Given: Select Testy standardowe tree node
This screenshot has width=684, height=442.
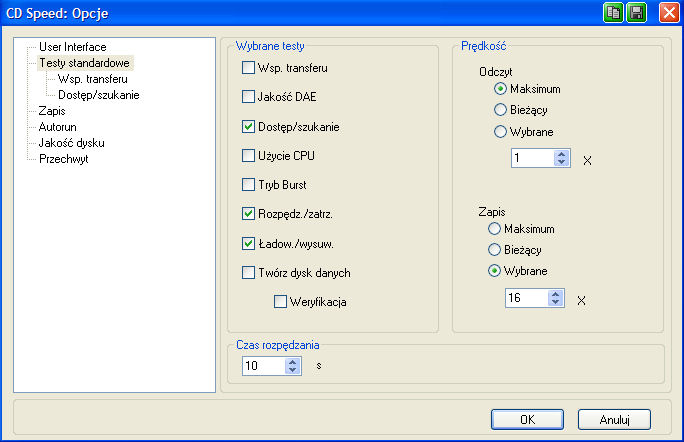Looking at the screenshot, I should 84,63.
